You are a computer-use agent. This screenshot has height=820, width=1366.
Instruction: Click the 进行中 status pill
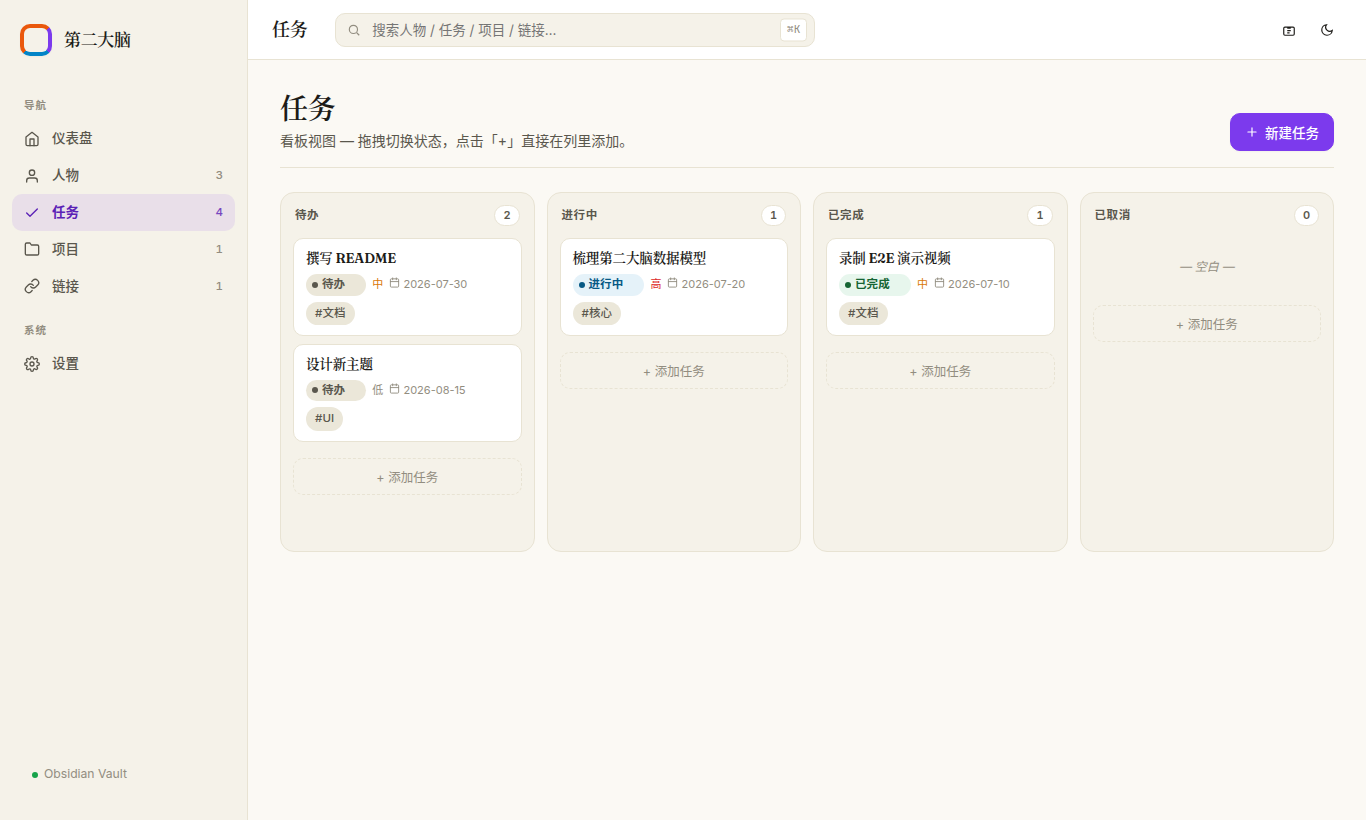[x=608, y=284]
